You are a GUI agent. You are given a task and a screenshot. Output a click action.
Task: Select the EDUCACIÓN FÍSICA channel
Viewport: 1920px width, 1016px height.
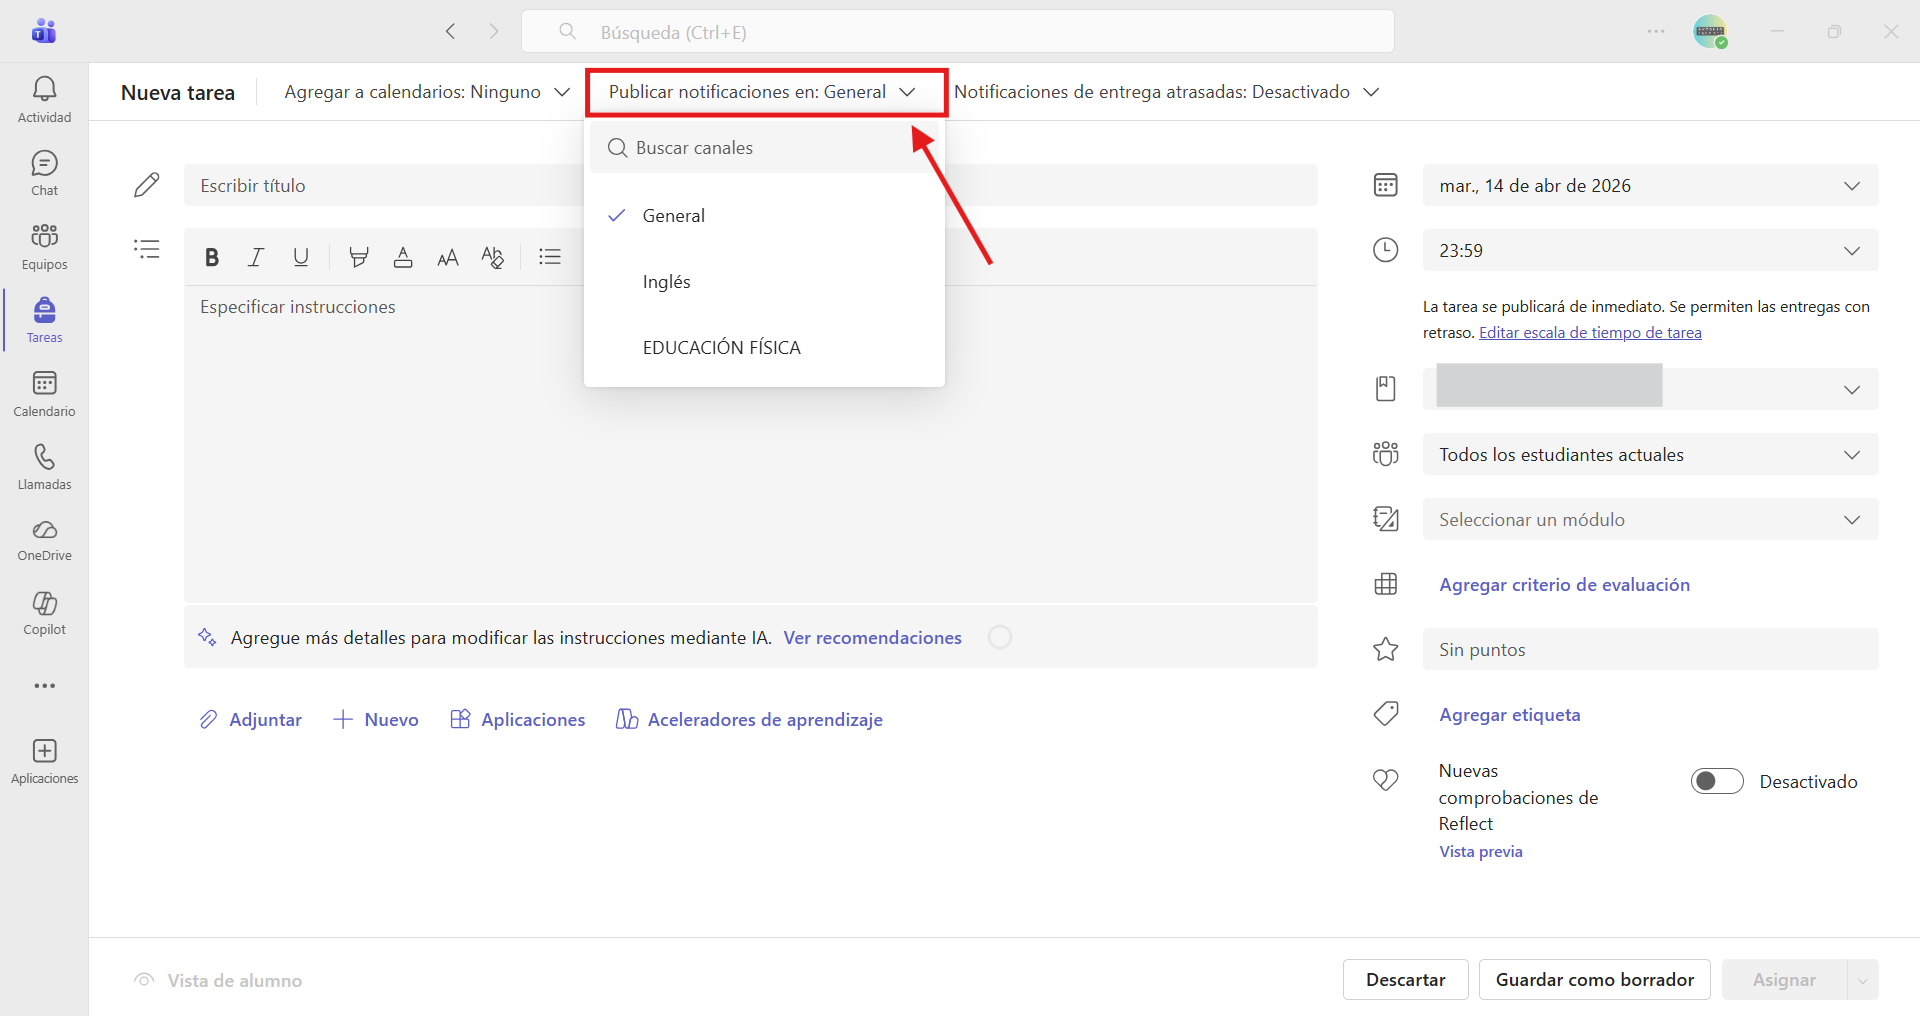coord(764,348)
